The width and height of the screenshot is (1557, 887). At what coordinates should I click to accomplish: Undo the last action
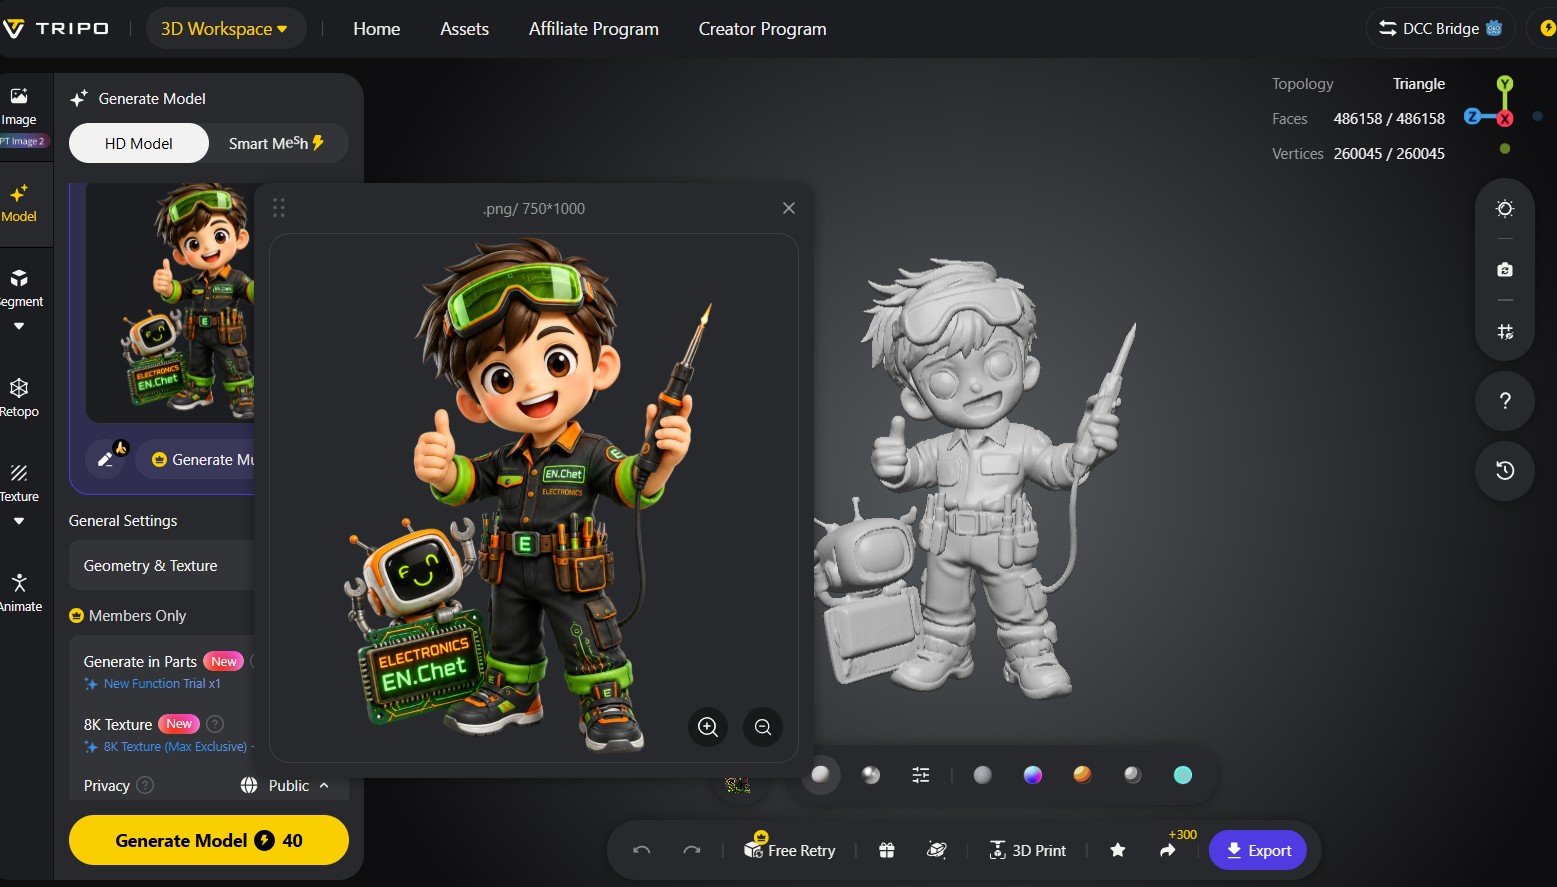click(642, 850)
